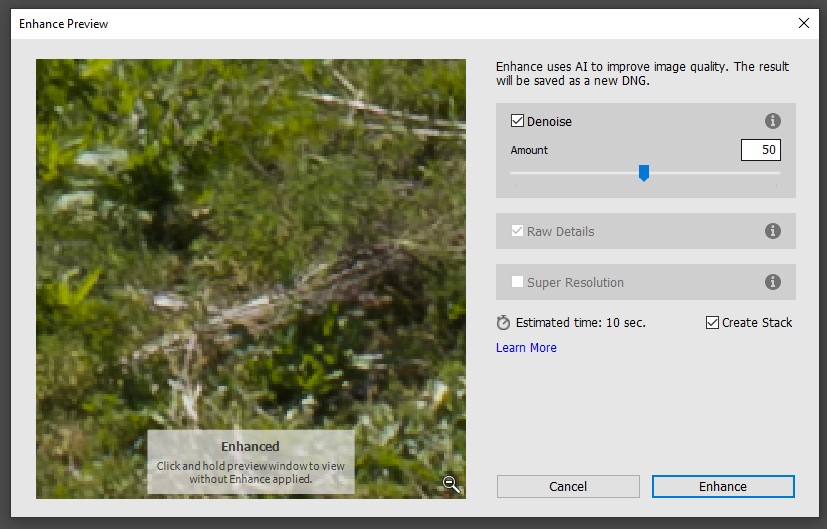Enable the Super Resolution checkbox
Screen dimensions: 827x529
517,282
